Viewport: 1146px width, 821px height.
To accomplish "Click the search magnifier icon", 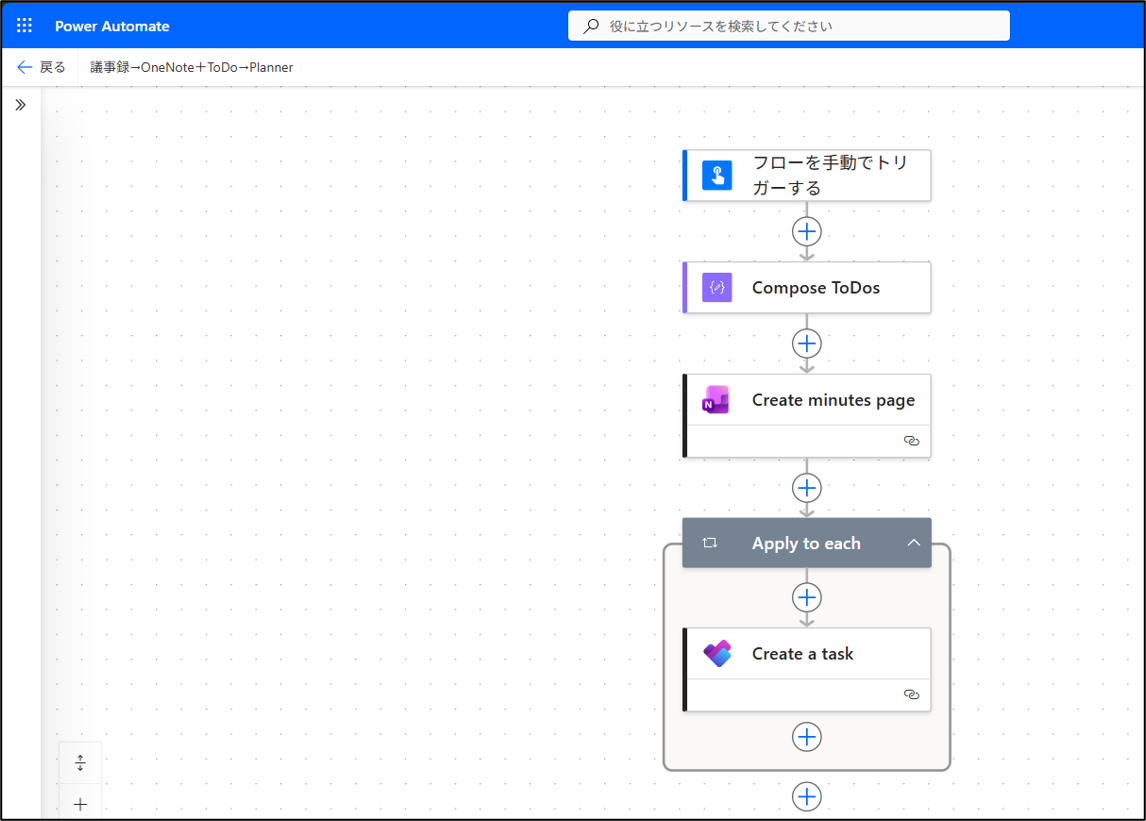I will point(591,26).
